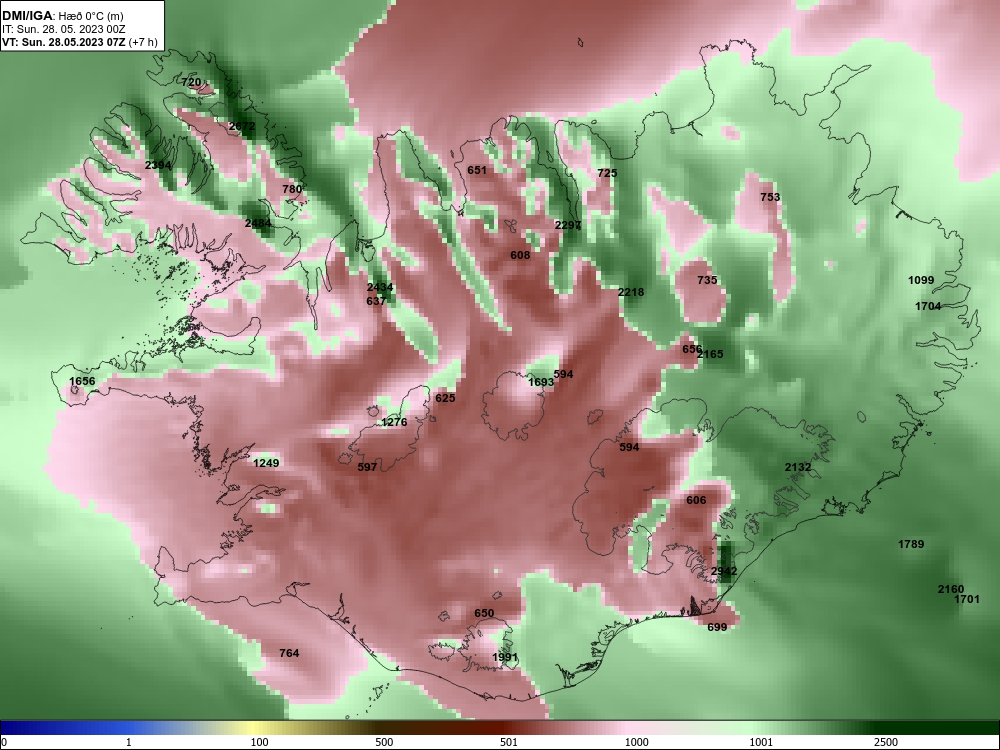Click the '500' color scale label
This screenshot has height=750, width=1000.
point(384,742)
